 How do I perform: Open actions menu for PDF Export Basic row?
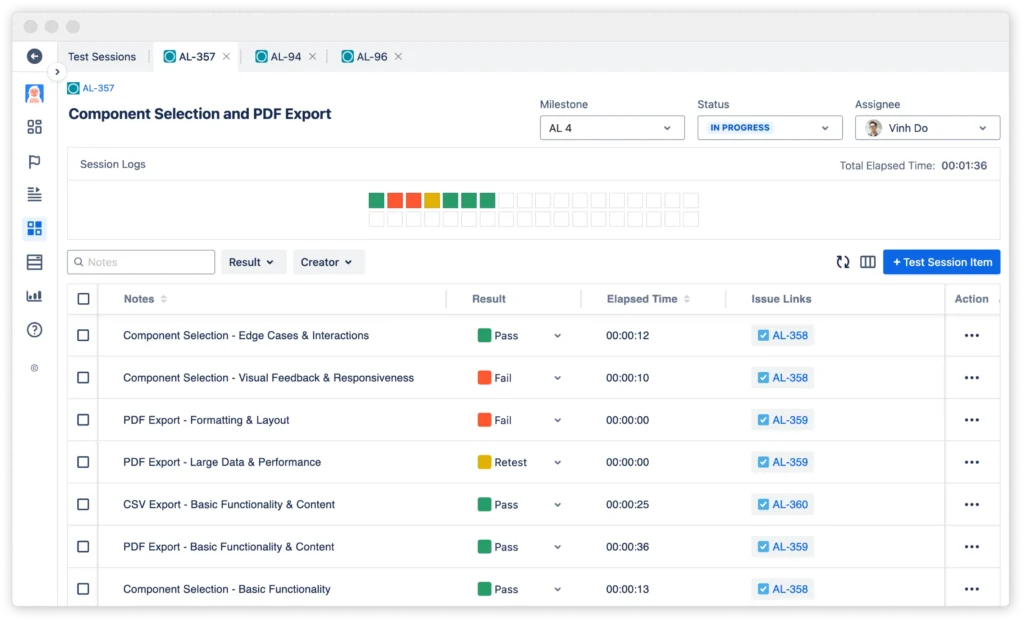point(972,547)
